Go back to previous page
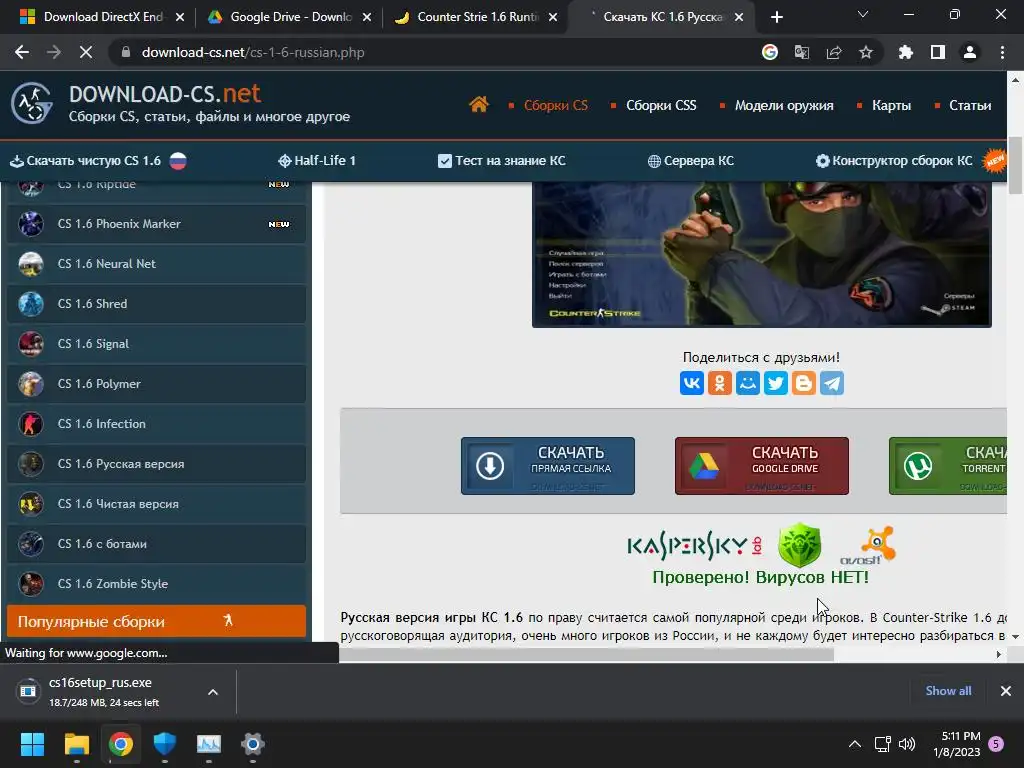 pos(22,52)
